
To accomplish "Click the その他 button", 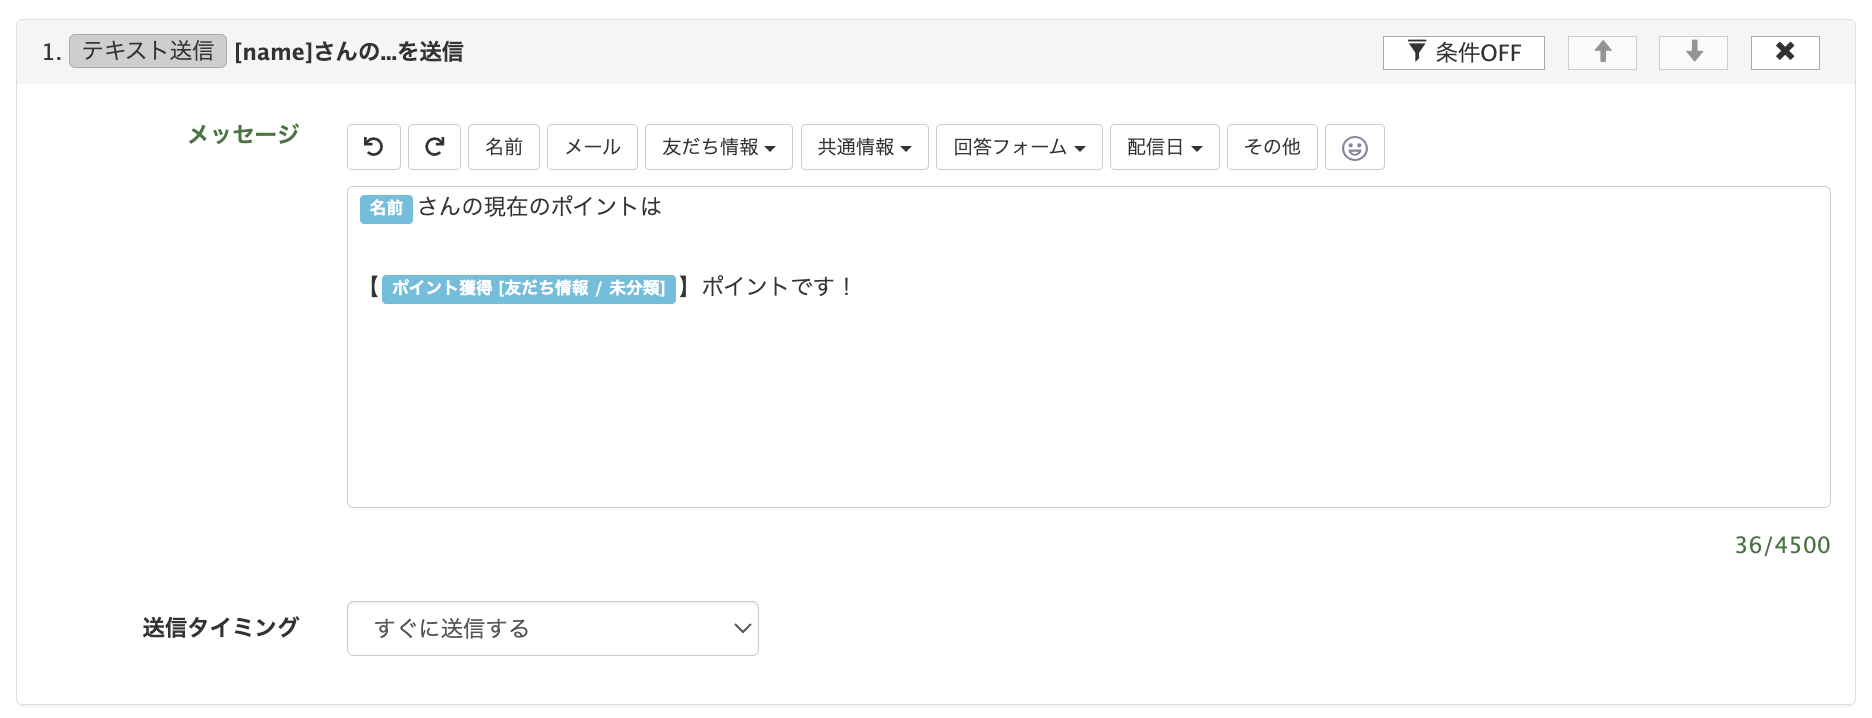I will pyautogui.click(x=1272, y=147).
